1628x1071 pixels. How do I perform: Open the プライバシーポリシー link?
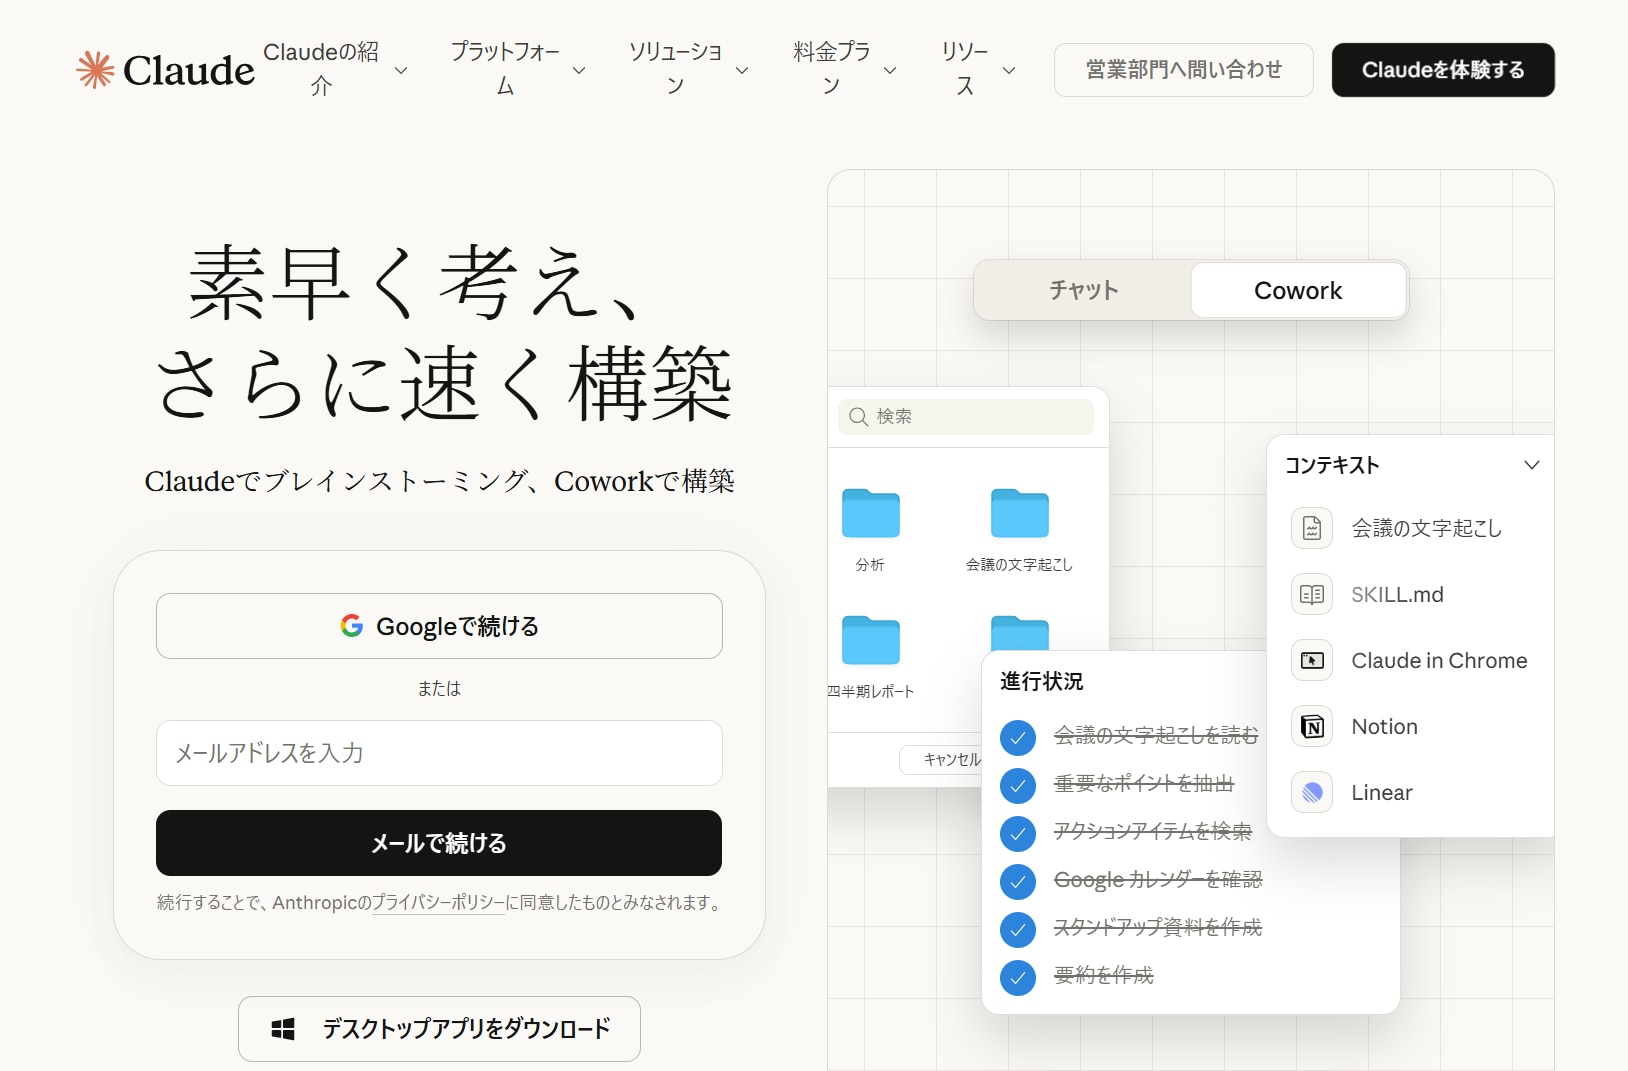click(438, 903)
